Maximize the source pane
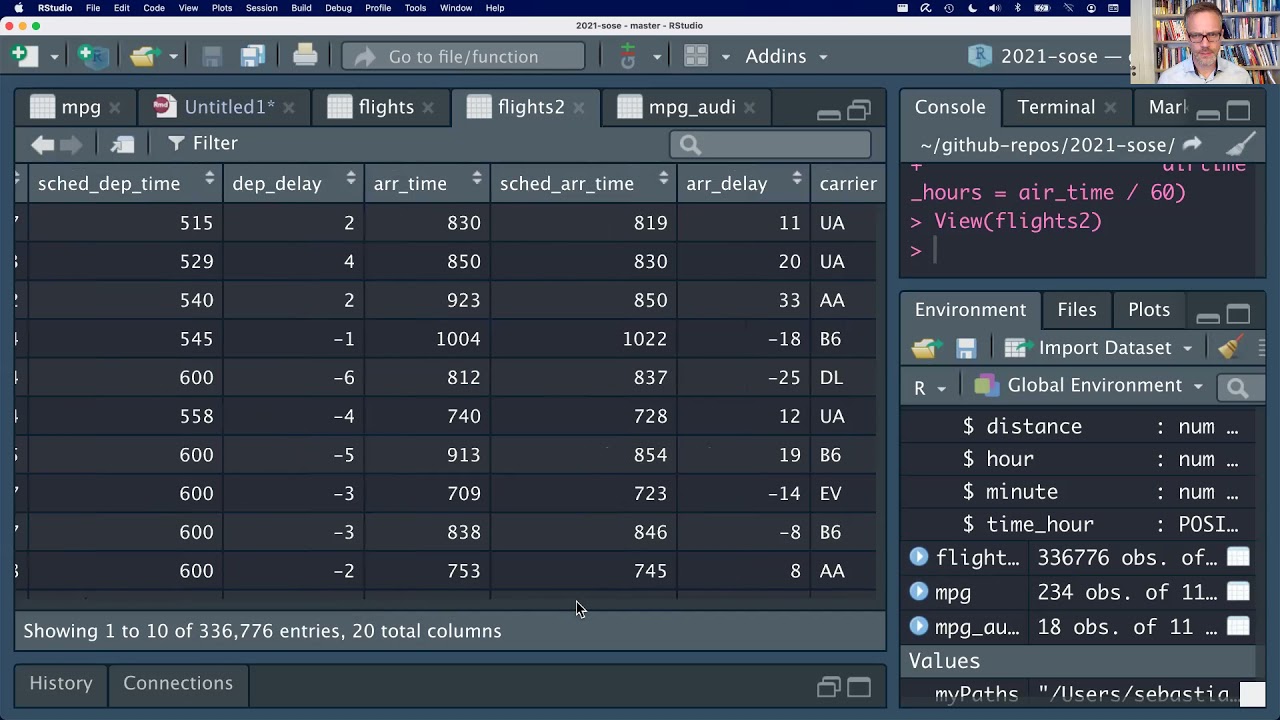 [859, 111]
